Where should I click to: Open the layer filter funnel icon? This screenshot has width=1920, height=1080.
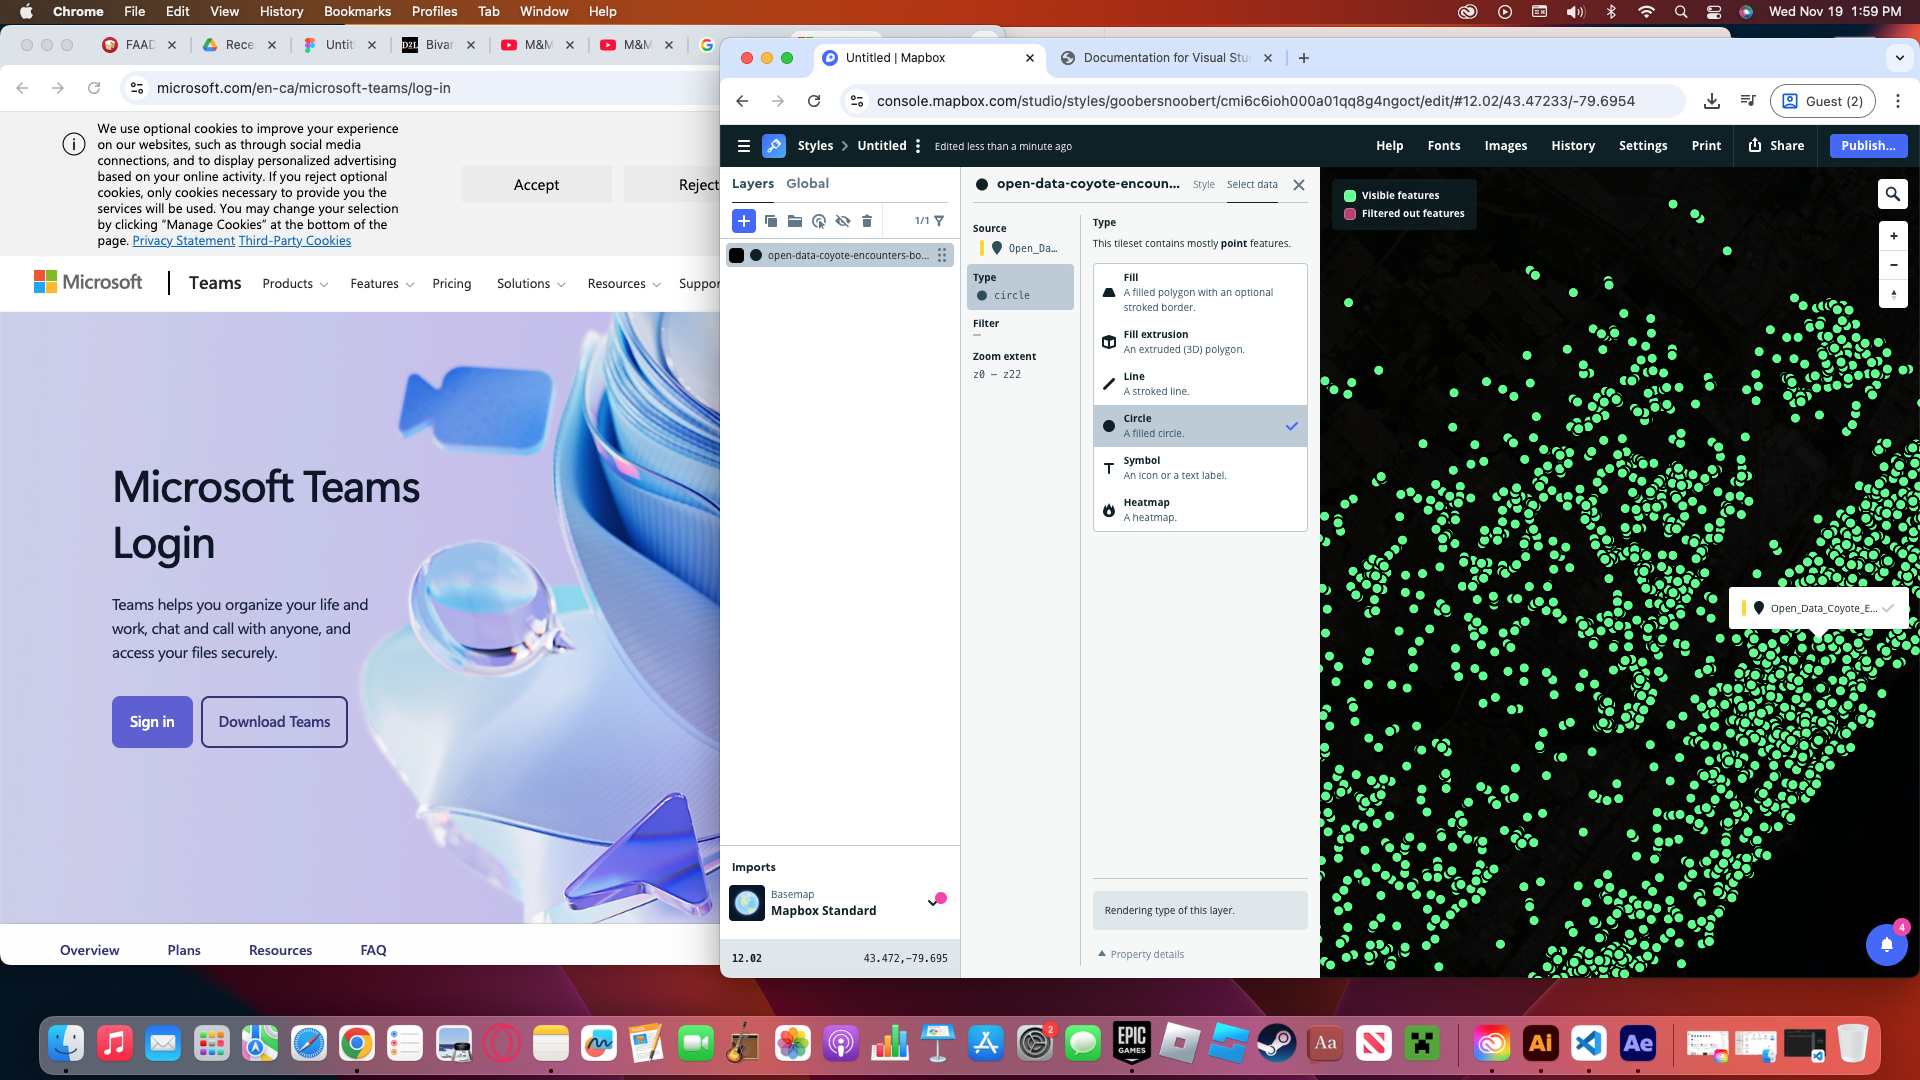939,221
